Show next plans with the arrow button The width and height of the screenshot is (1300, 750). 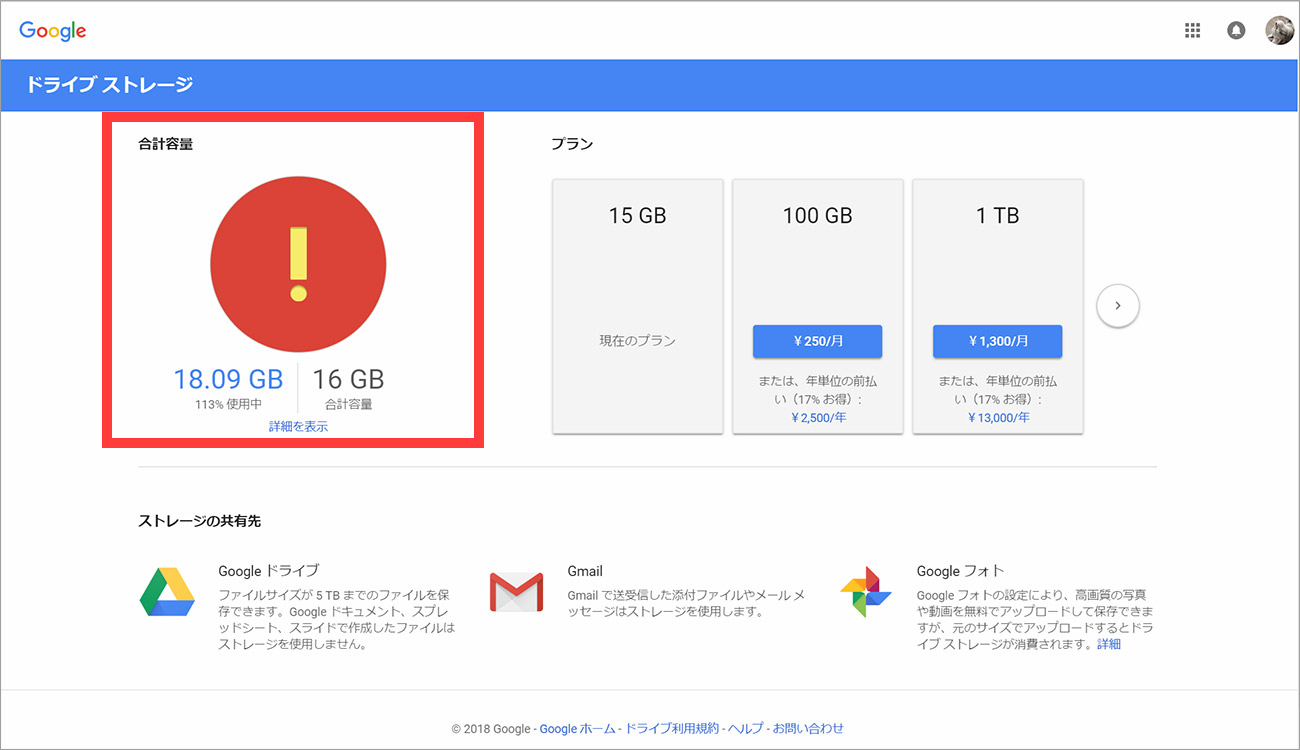point(1118,306)
